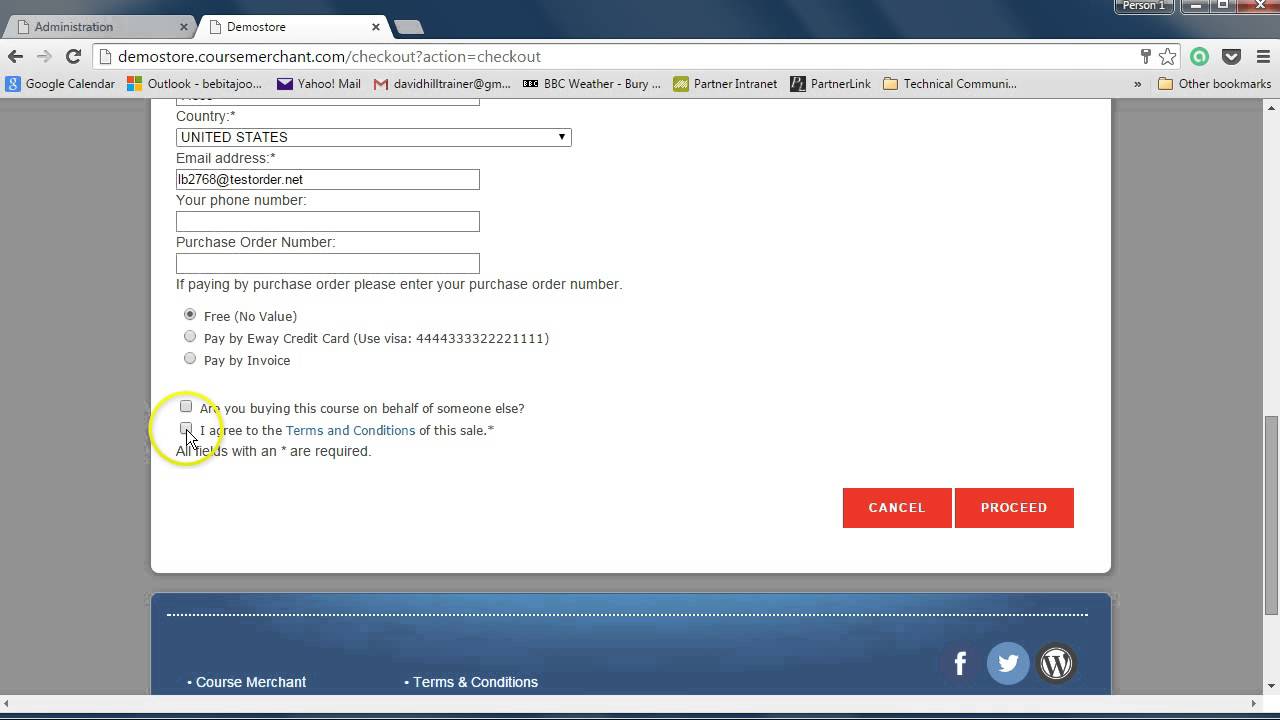
Task: Open the Google Calendar bookmark
Action: click(60, 84)
